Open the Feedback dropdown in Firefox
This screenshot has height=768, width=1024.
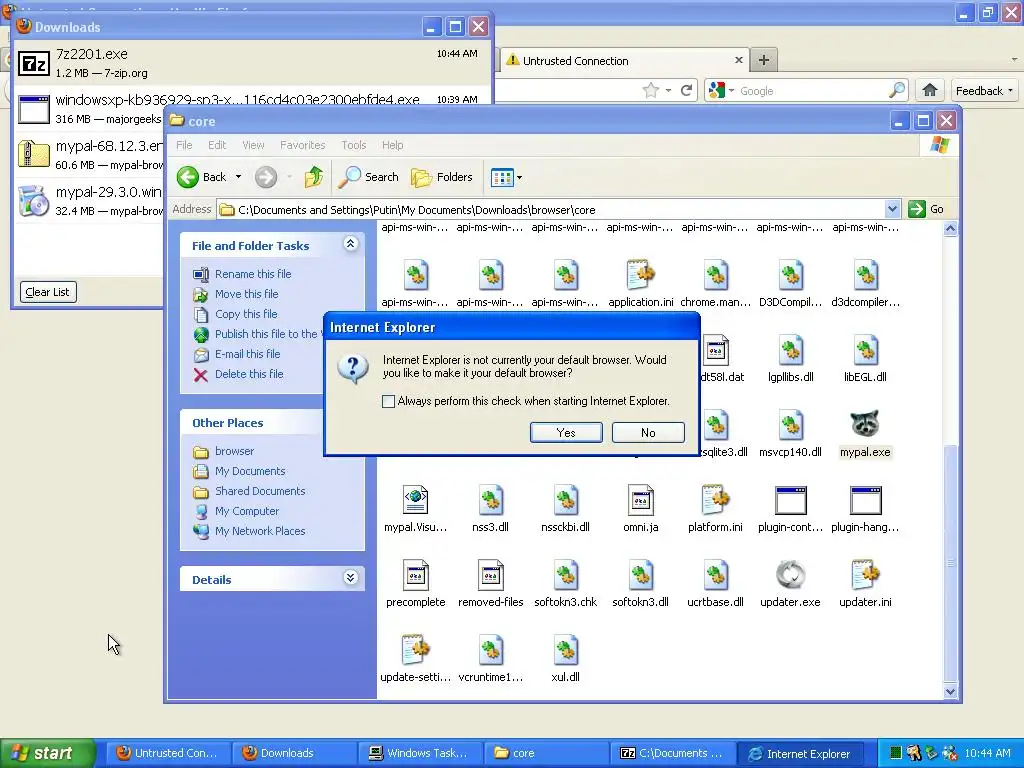pos(984,91)
